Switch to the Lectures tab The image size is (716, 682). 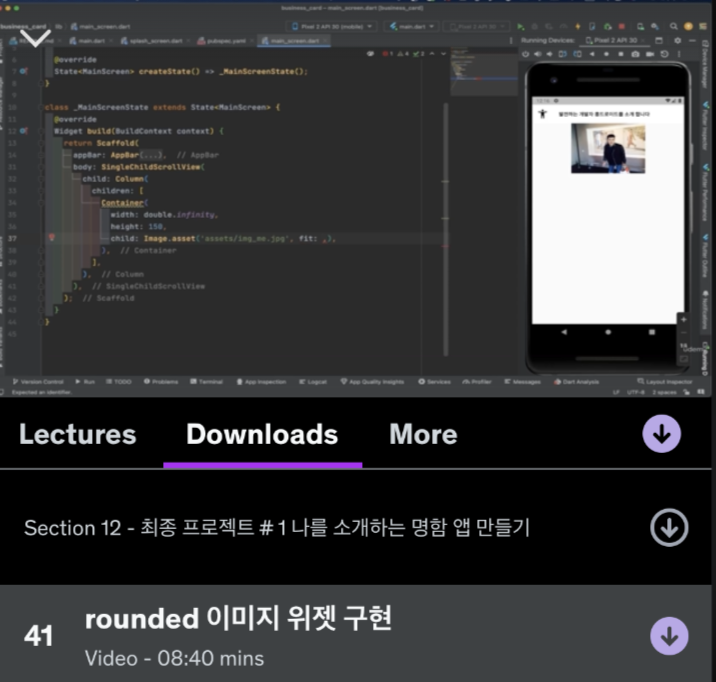tap(78, 434)
